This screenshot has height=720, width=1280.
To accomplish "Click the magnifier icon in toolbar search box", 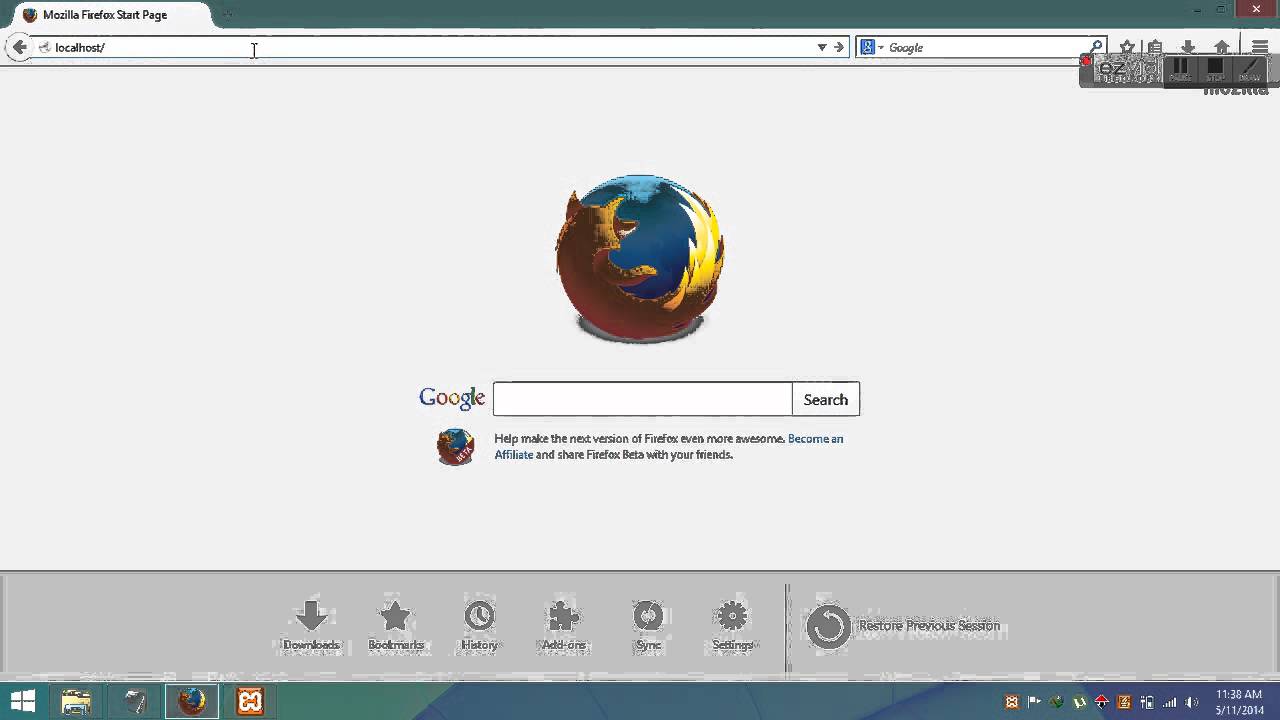I will coord(1096,47).
